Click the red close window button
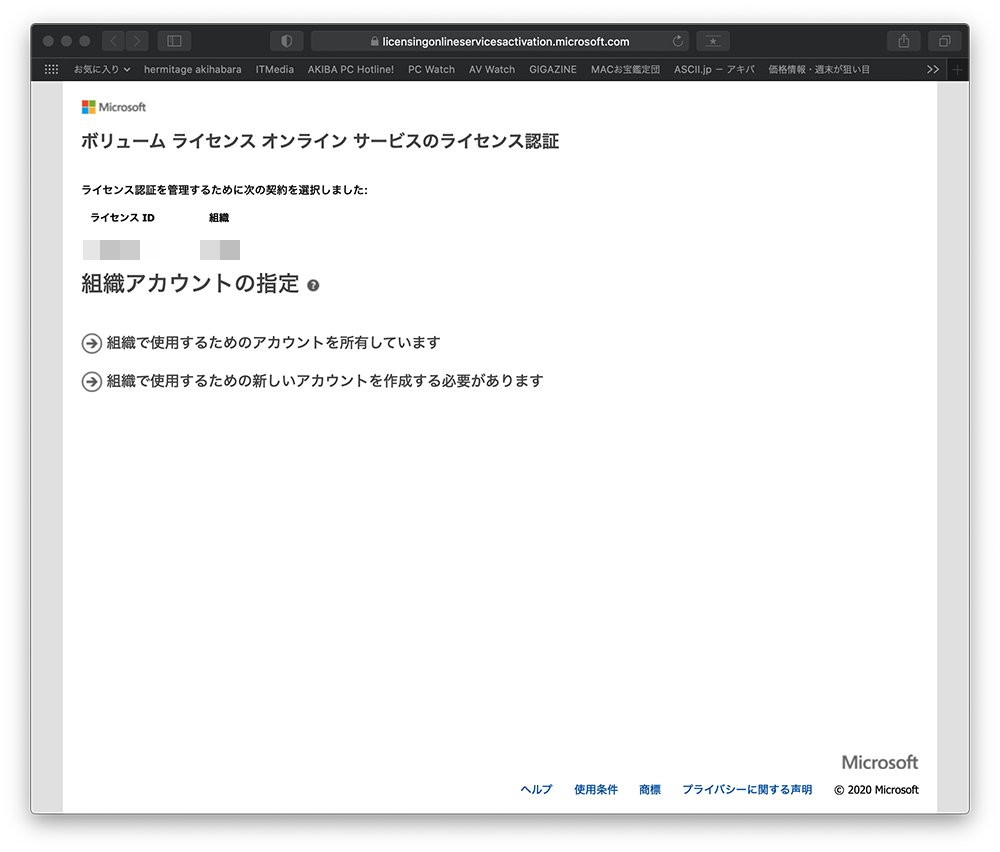Image resolution: width=1000 pixels, height=852 pixels. 48,41
